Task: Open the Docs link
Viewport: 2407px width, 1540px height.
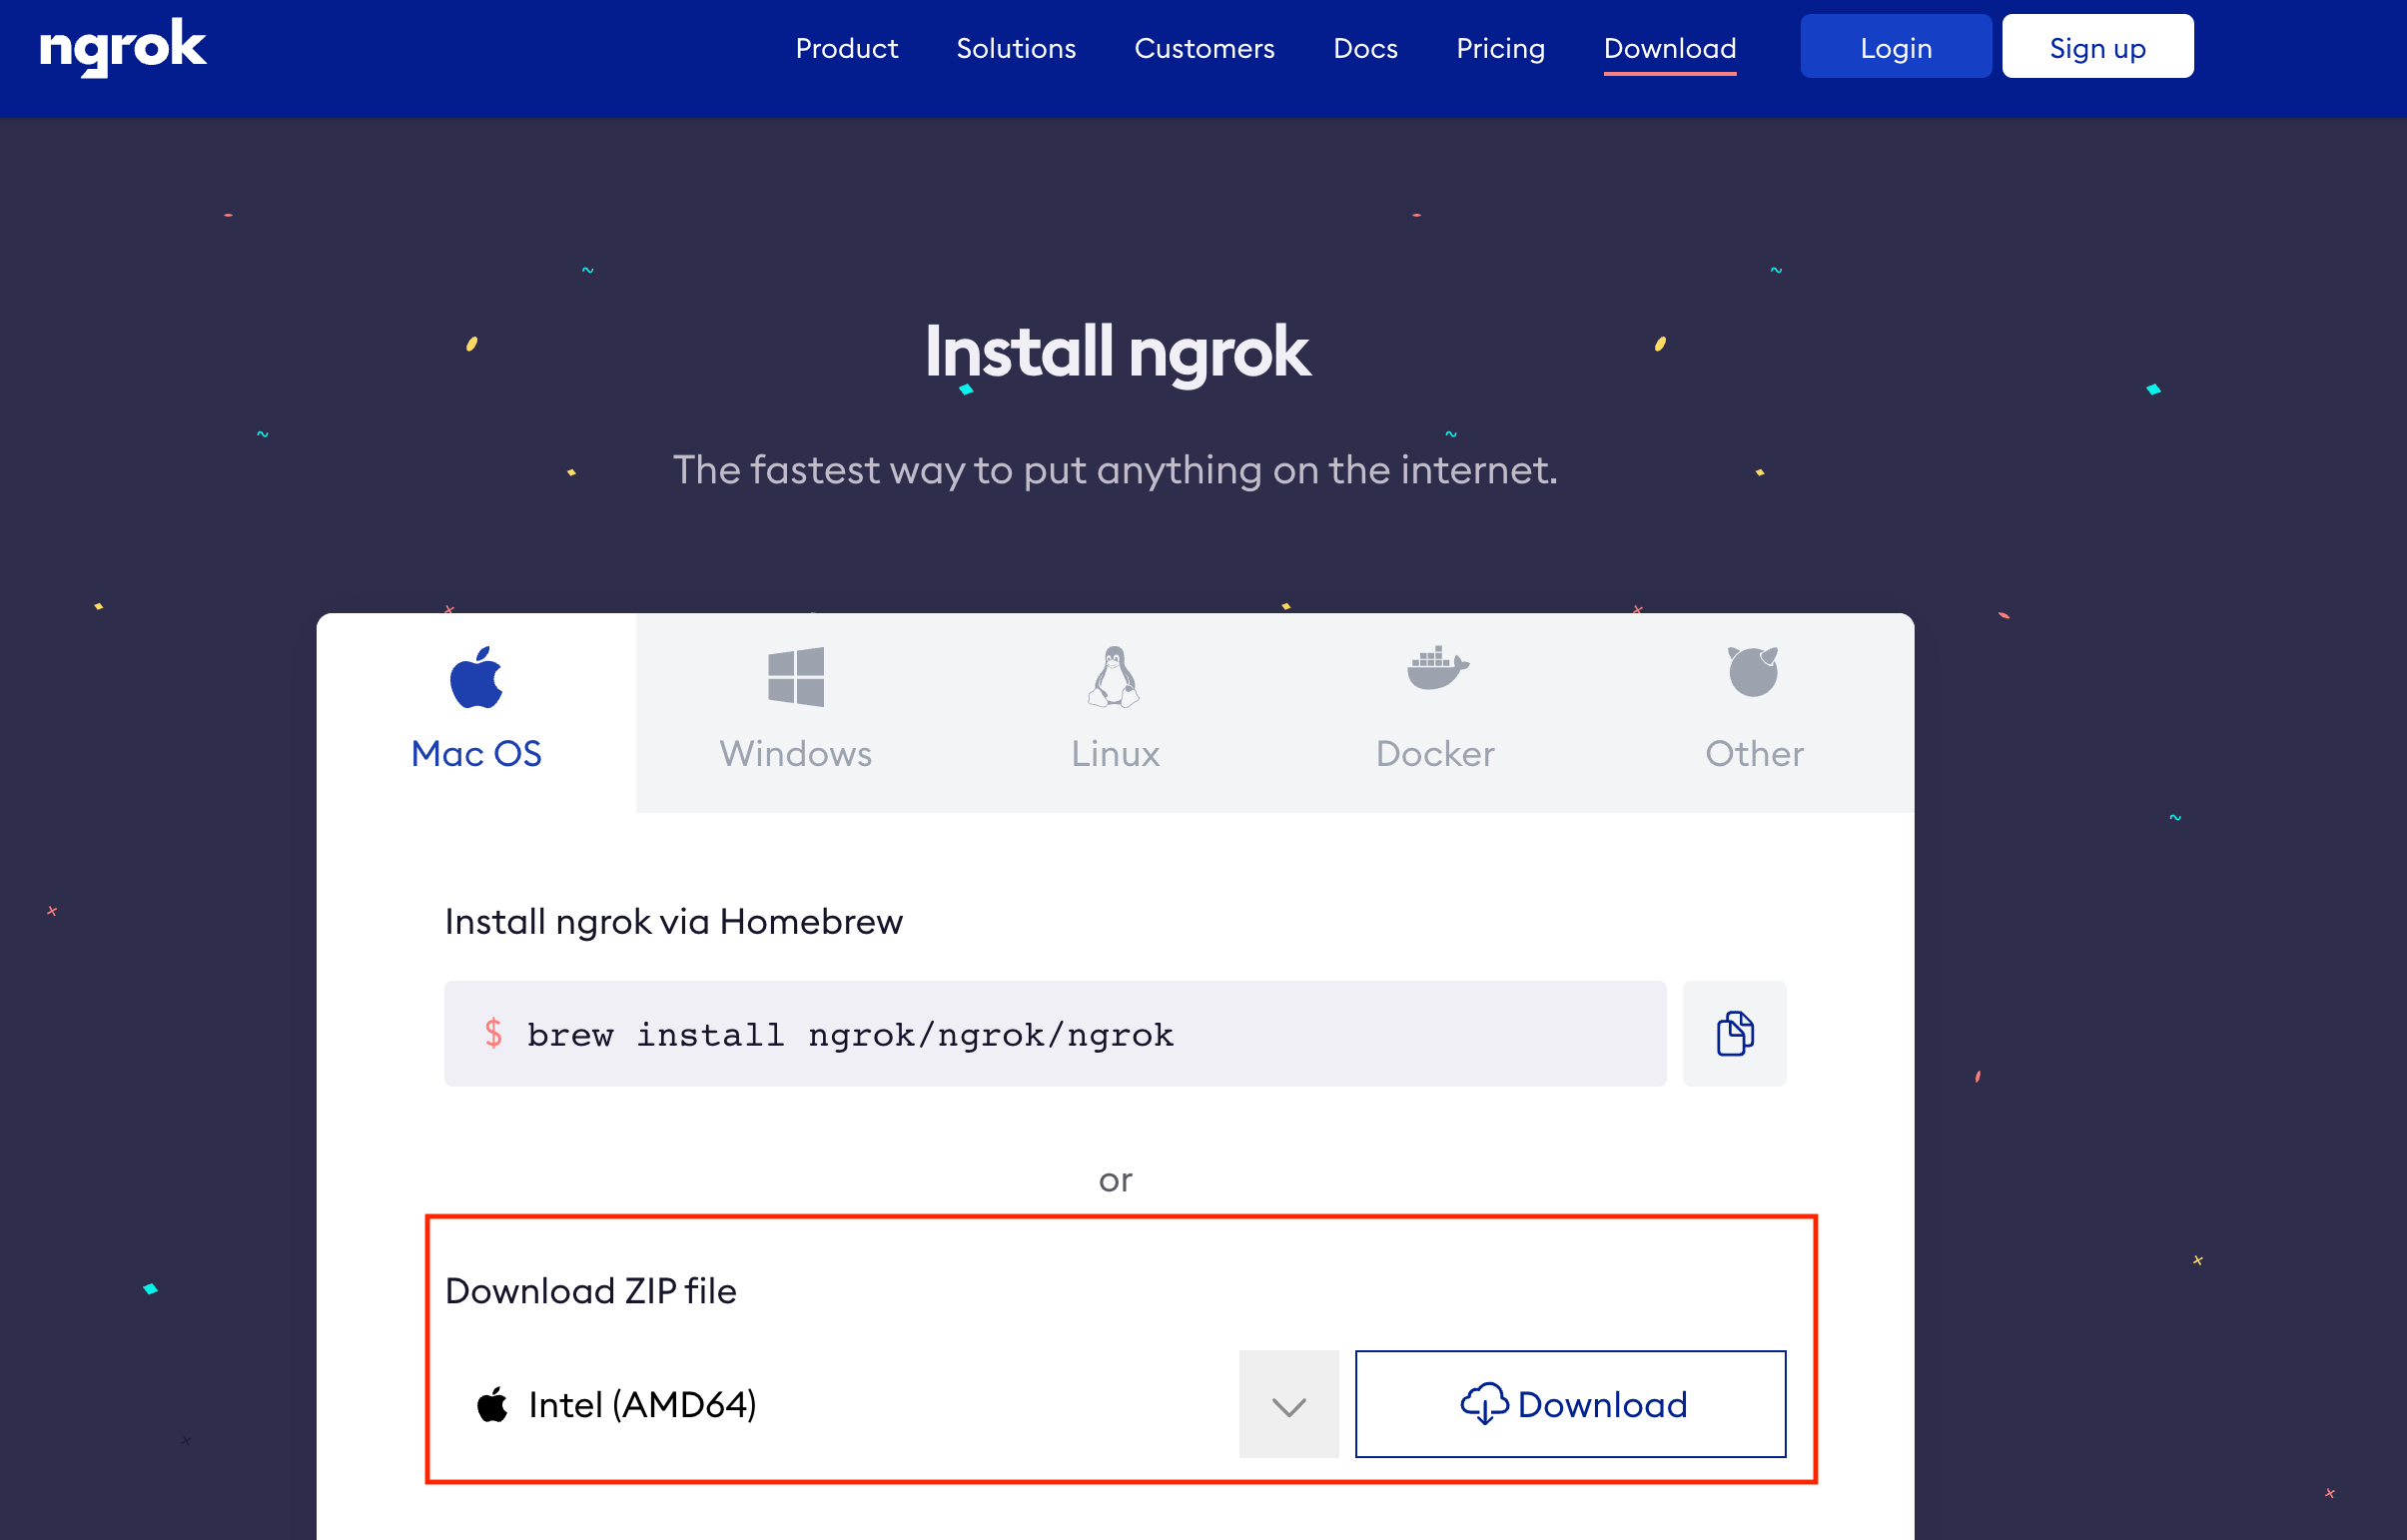Action: tap(1365, 48)
